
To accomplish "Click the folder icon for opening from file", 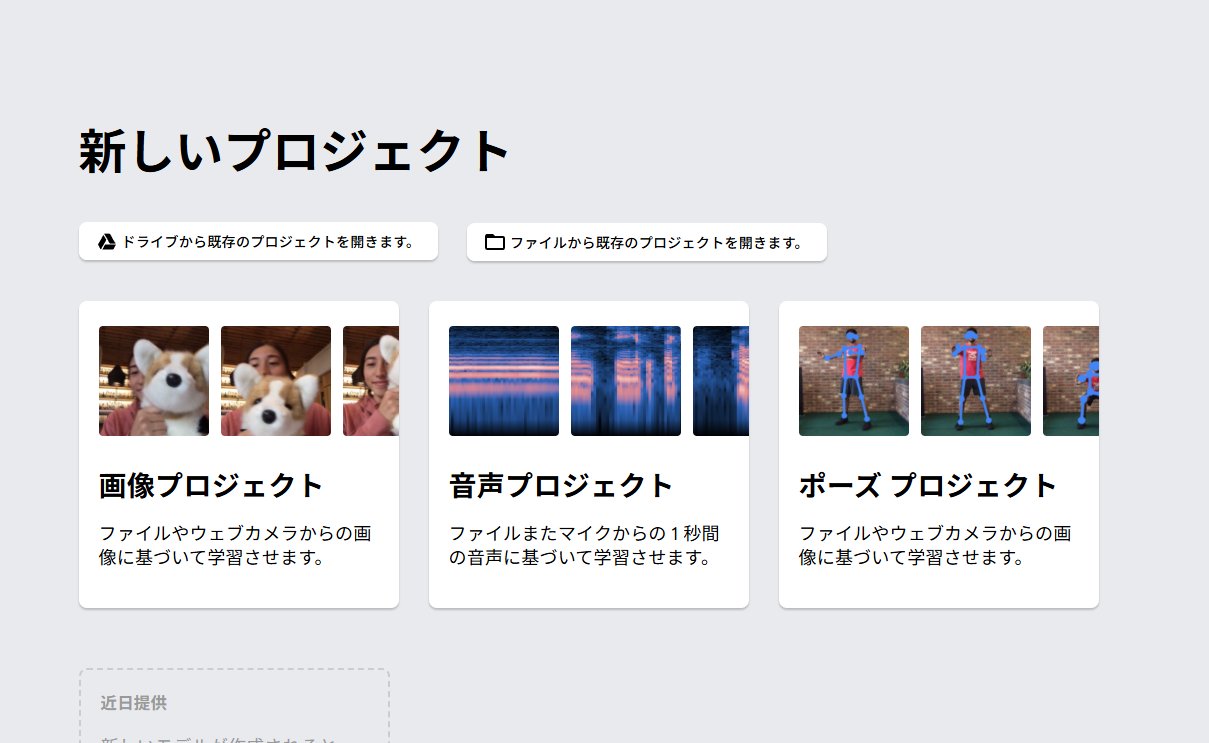I will coord(495,242).
